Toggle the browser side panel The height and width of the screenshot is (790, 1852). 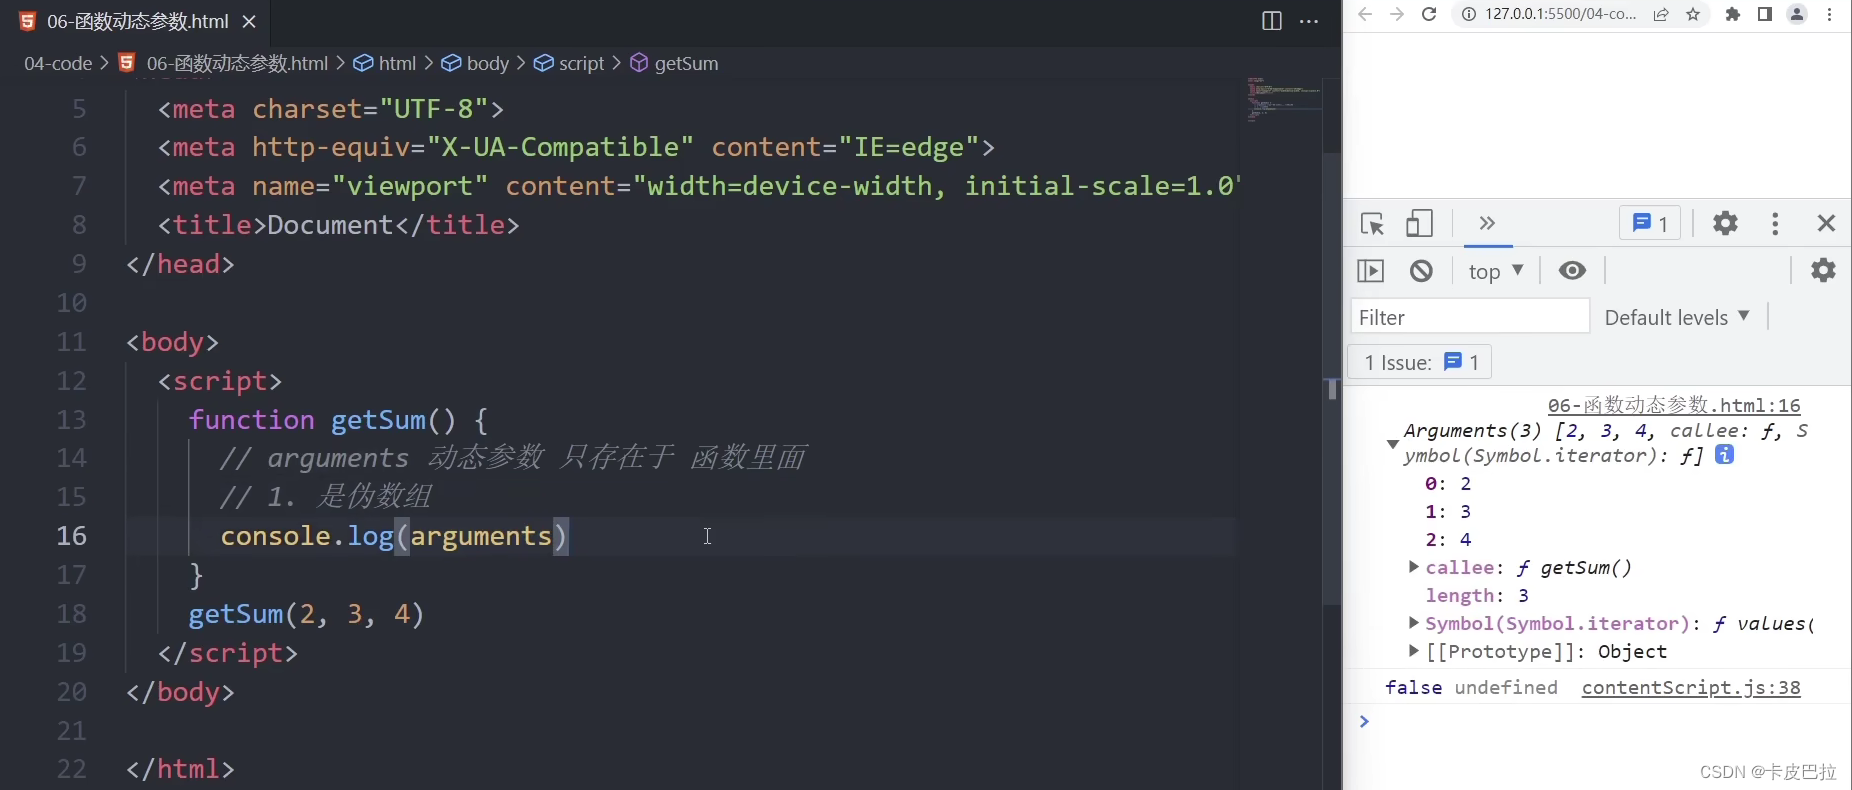1765,14
